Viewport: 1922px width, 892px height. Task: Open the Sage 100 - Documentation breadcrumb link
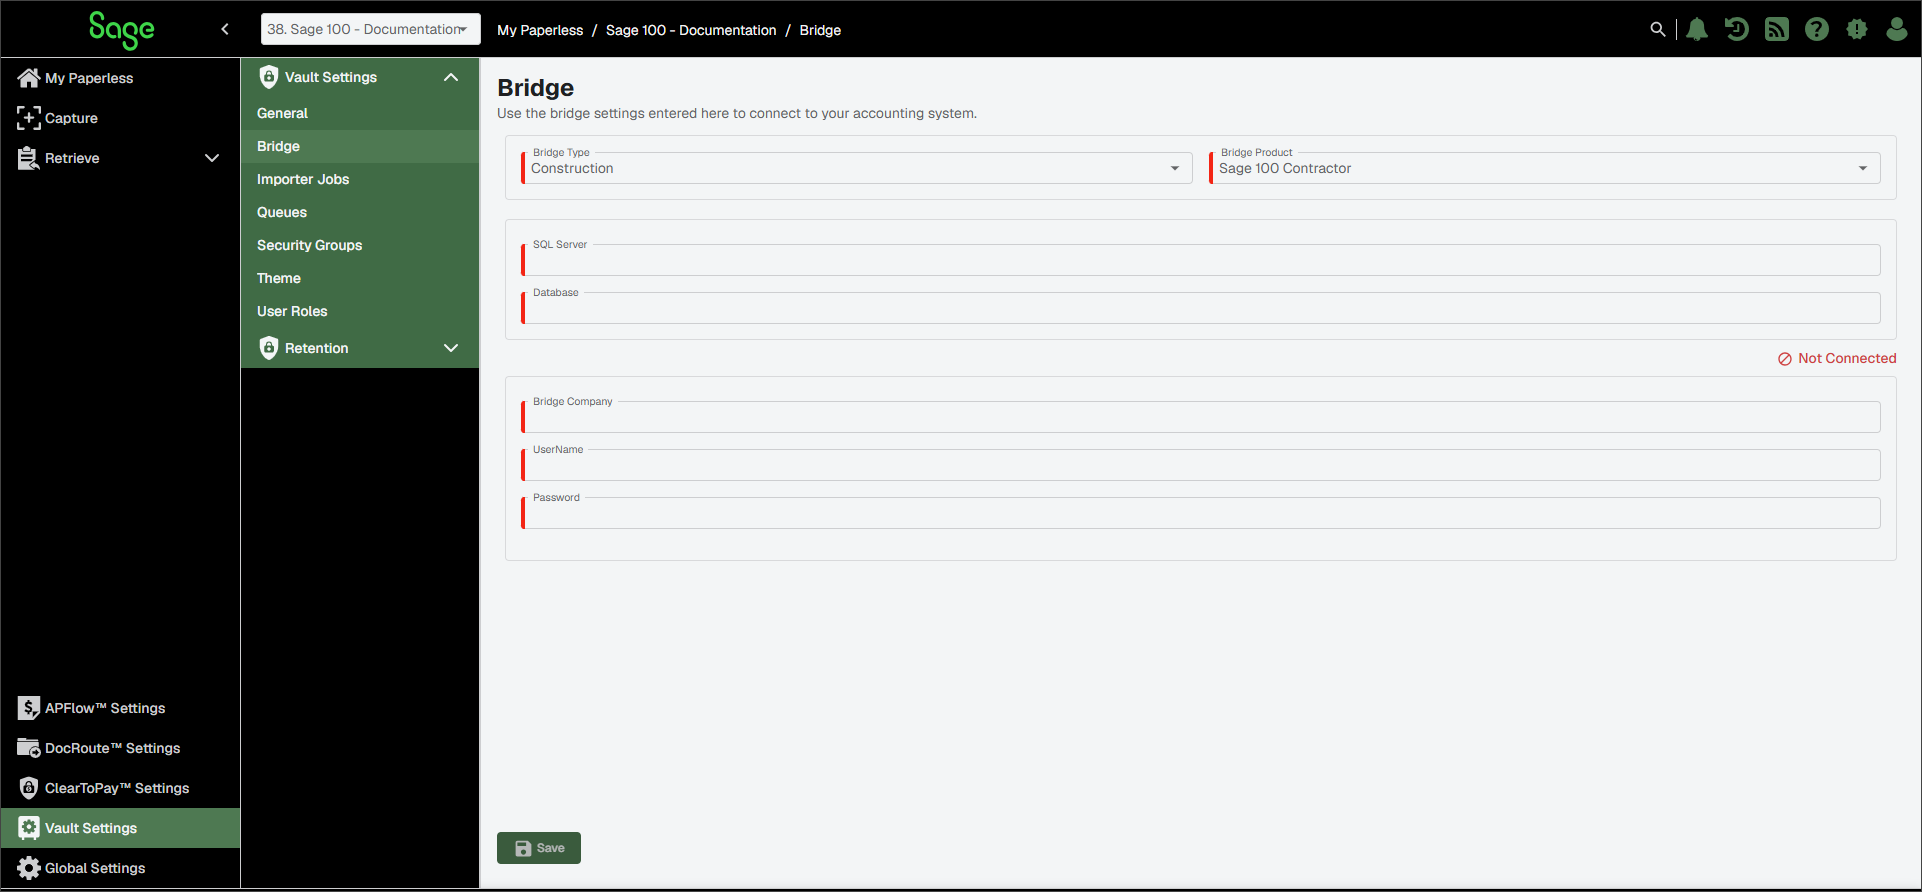691,30
